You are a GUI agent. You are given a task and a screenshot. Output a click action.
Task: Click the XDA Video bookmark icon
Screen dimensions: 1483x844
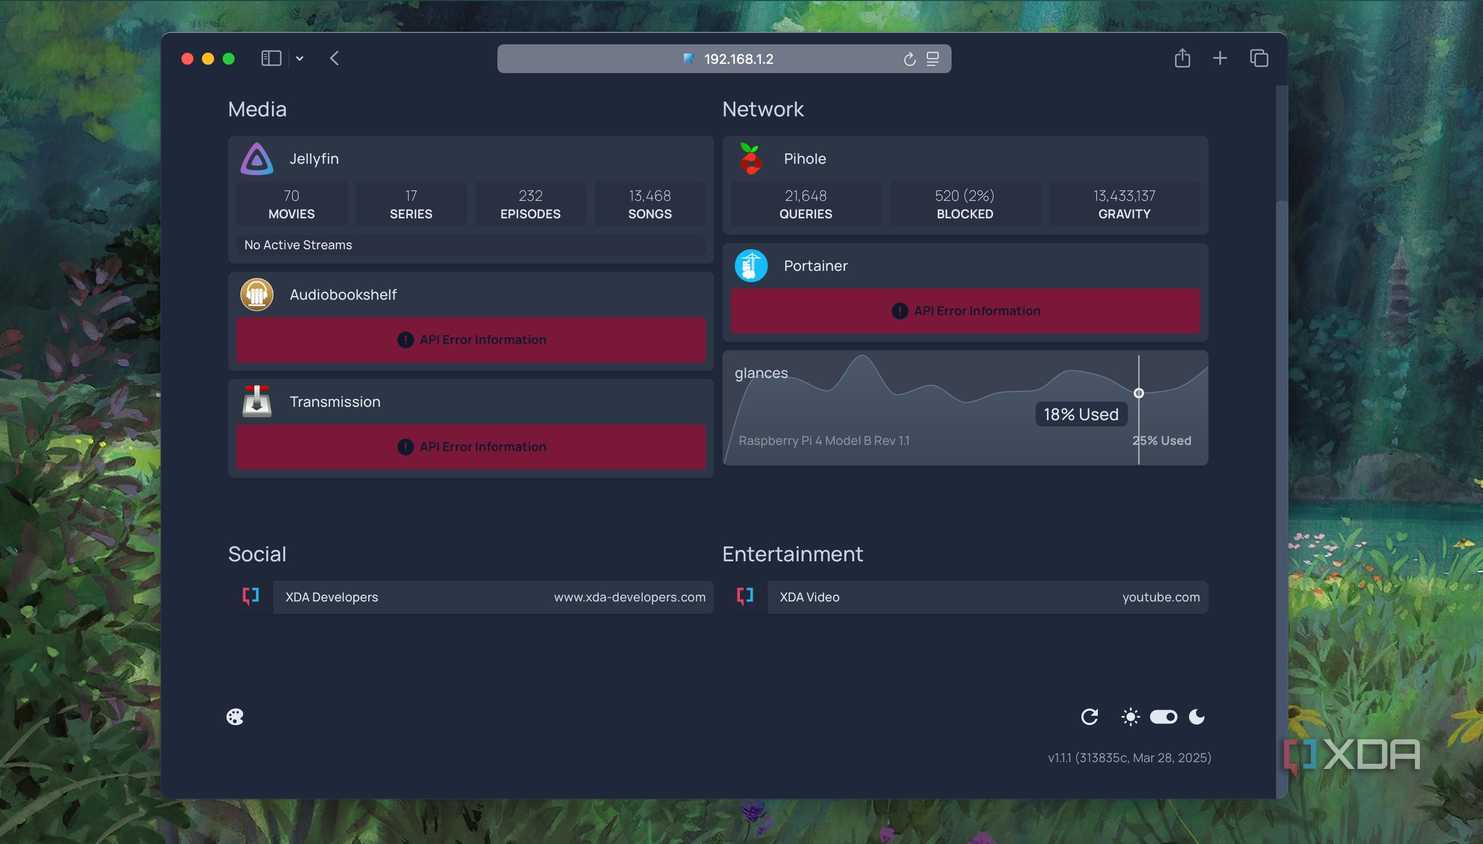(x=745, y=596)
